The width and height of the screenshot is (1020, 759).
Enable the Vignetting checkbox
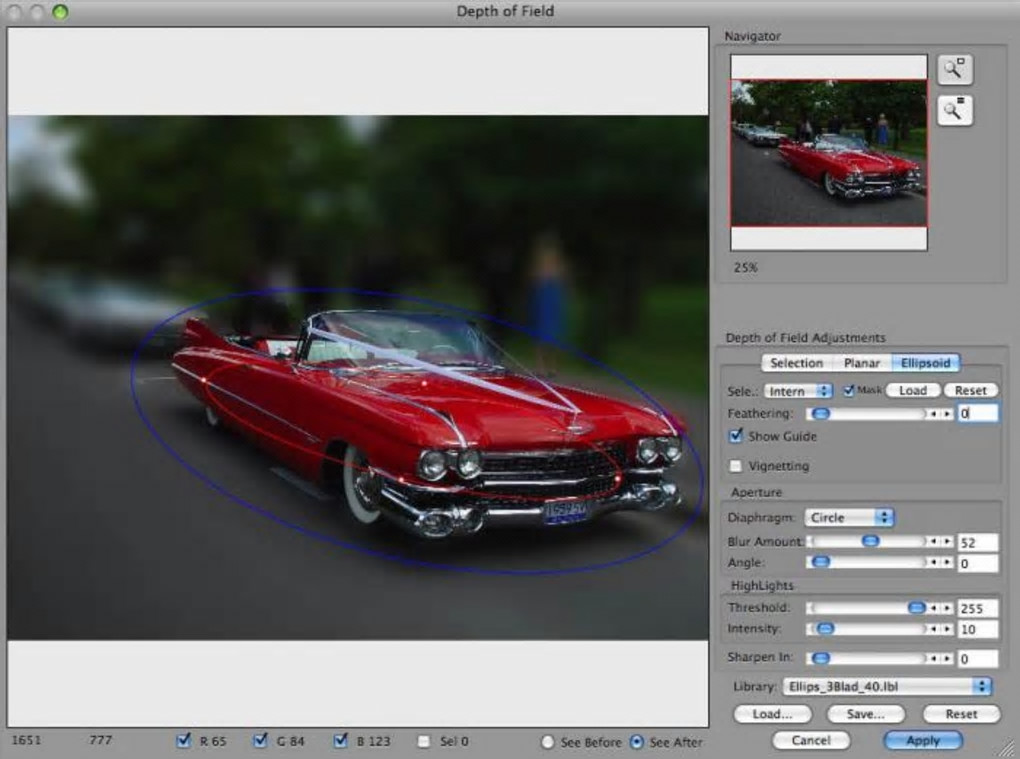pos(736,466)
